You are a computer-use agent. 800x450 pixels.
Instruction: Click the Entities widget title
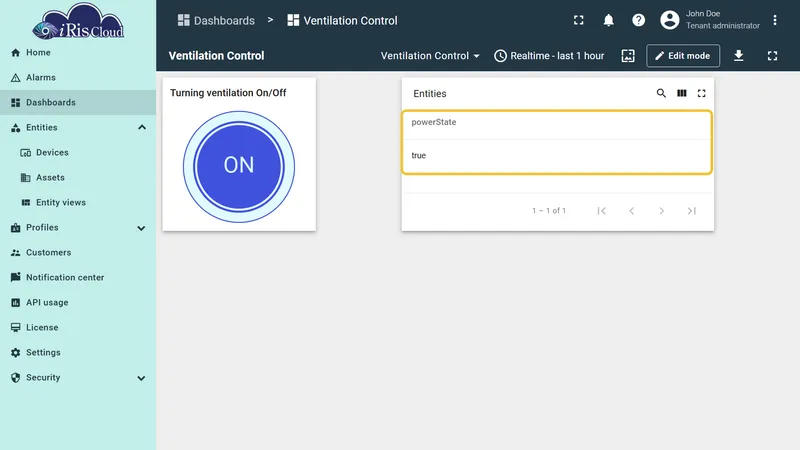(x=430, y=93)
